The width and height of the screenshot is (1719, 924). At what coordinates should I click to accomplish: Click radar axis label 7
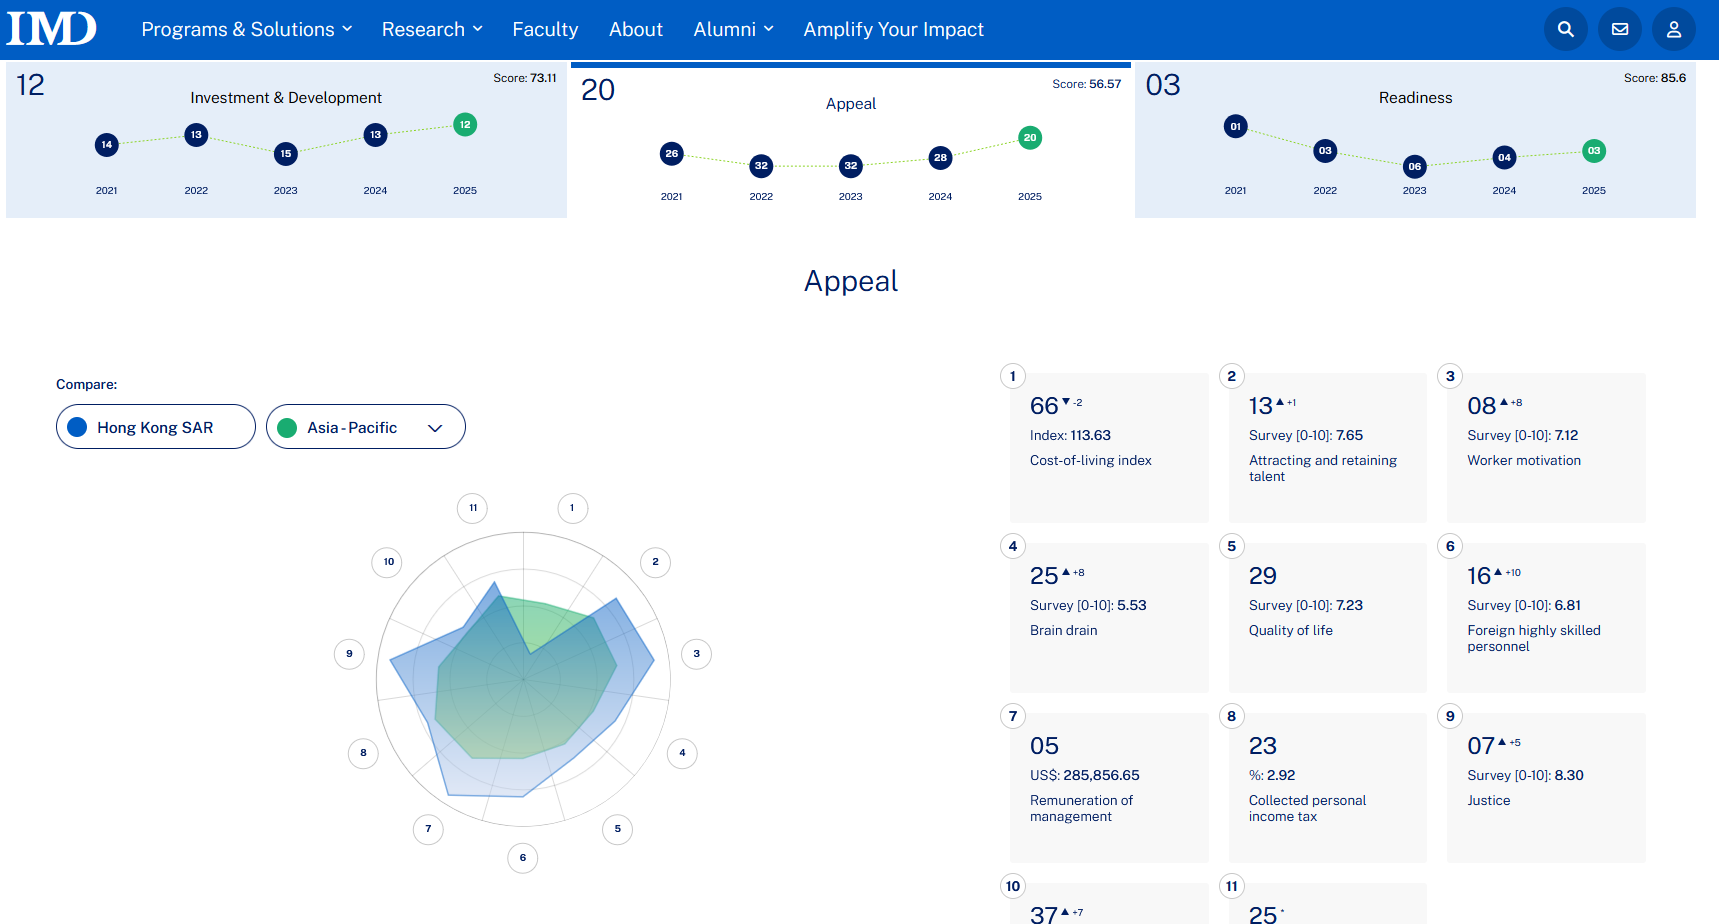tap(428, 829)
